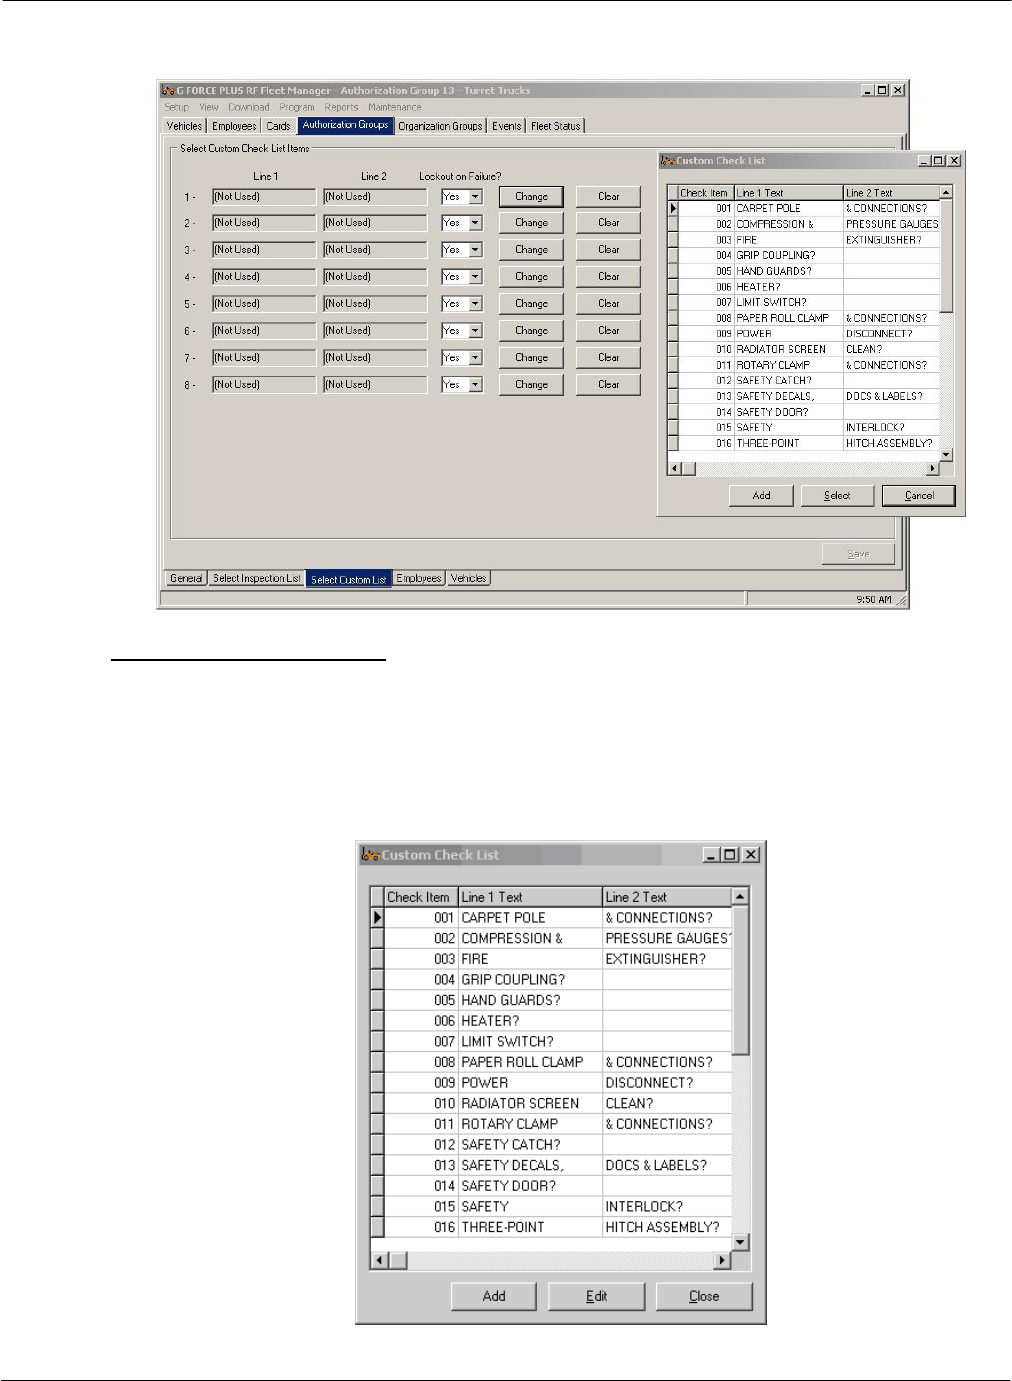Click Check Item column header in upper list
Screen dimensions: 1012x1381
pos(705,192)
